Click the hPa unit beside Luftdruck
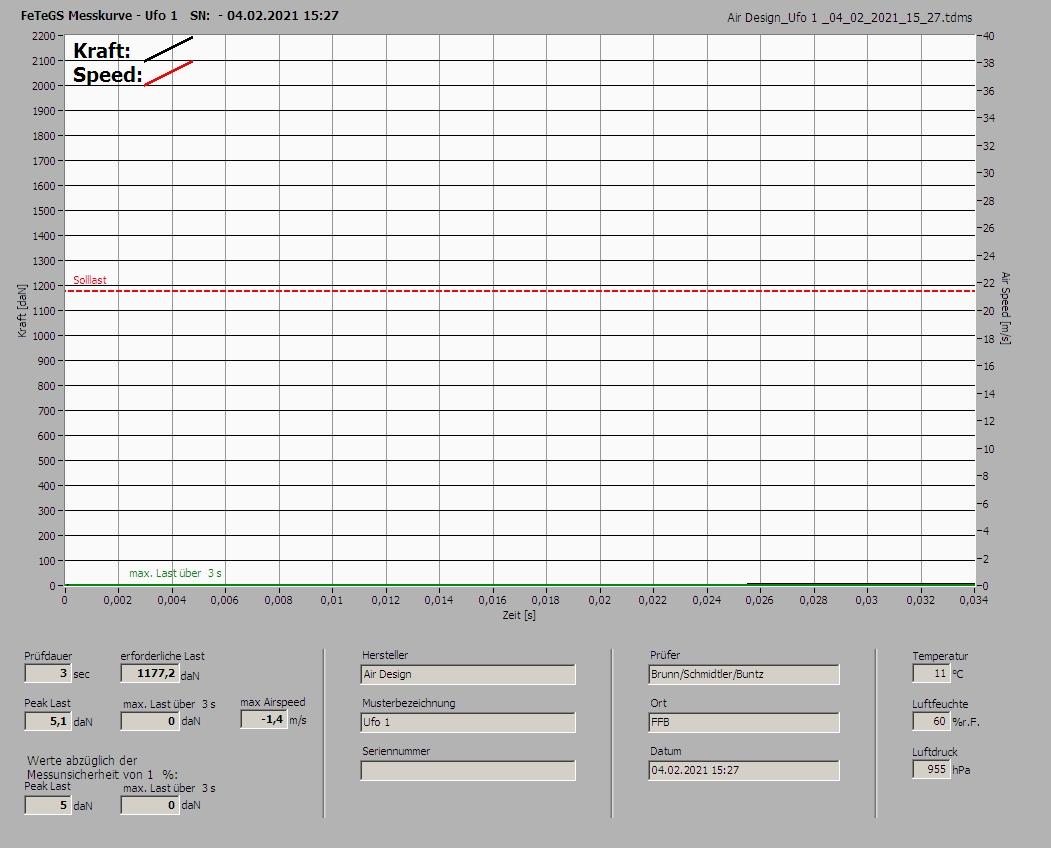 click(961, 770)
